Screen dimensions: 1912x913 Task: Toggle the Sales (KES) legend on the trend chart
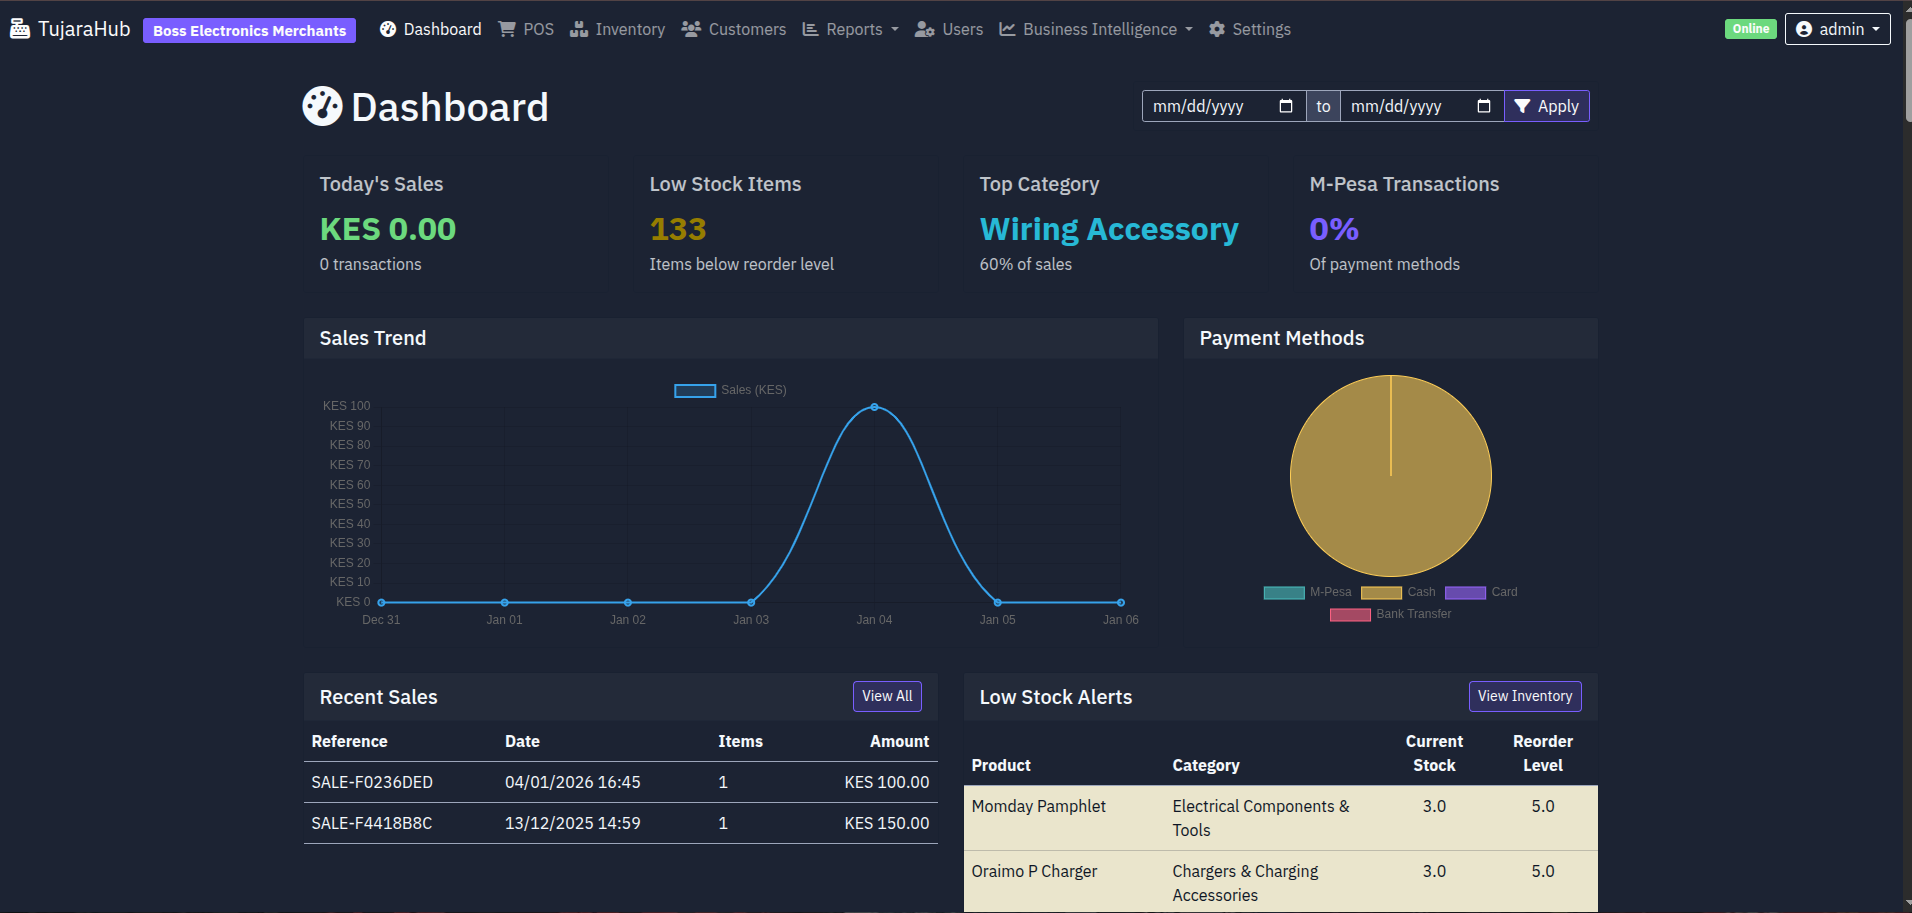(x=730, y=390)
